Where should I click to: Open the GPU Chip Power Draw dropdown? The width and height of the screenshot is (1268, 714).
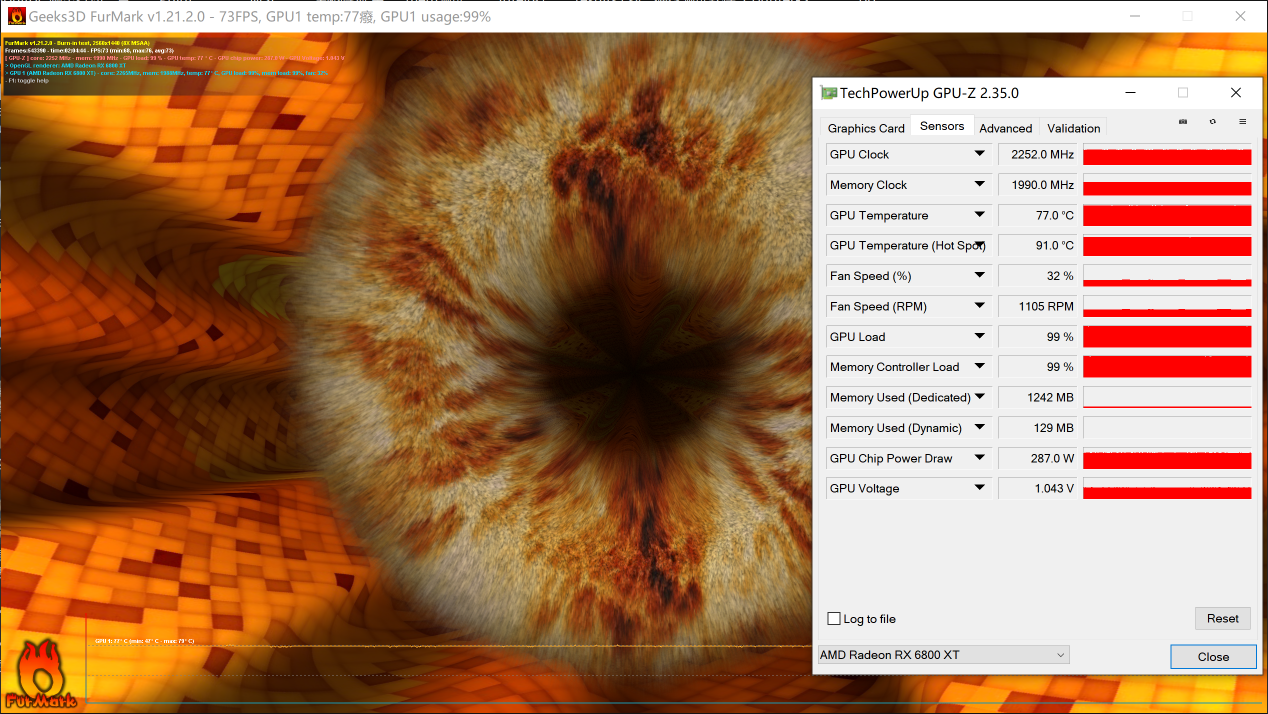(980, 458)
